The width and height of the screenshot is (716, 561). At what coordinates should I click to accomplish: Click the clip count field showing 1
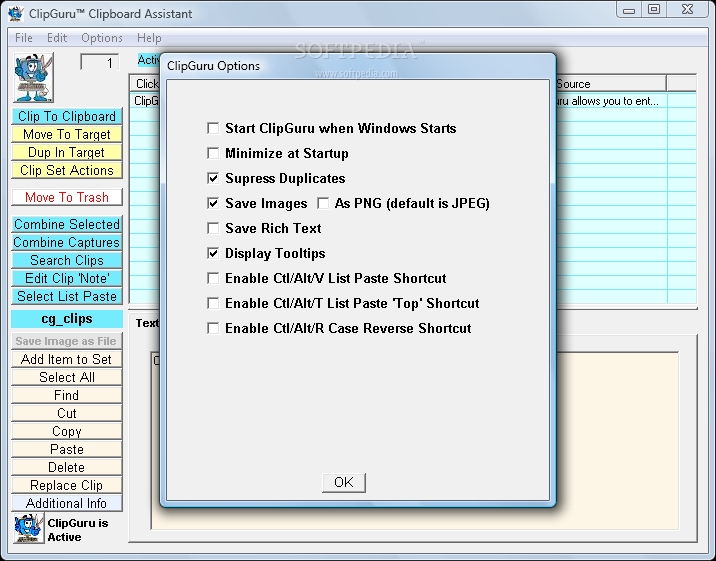[100, 63]
